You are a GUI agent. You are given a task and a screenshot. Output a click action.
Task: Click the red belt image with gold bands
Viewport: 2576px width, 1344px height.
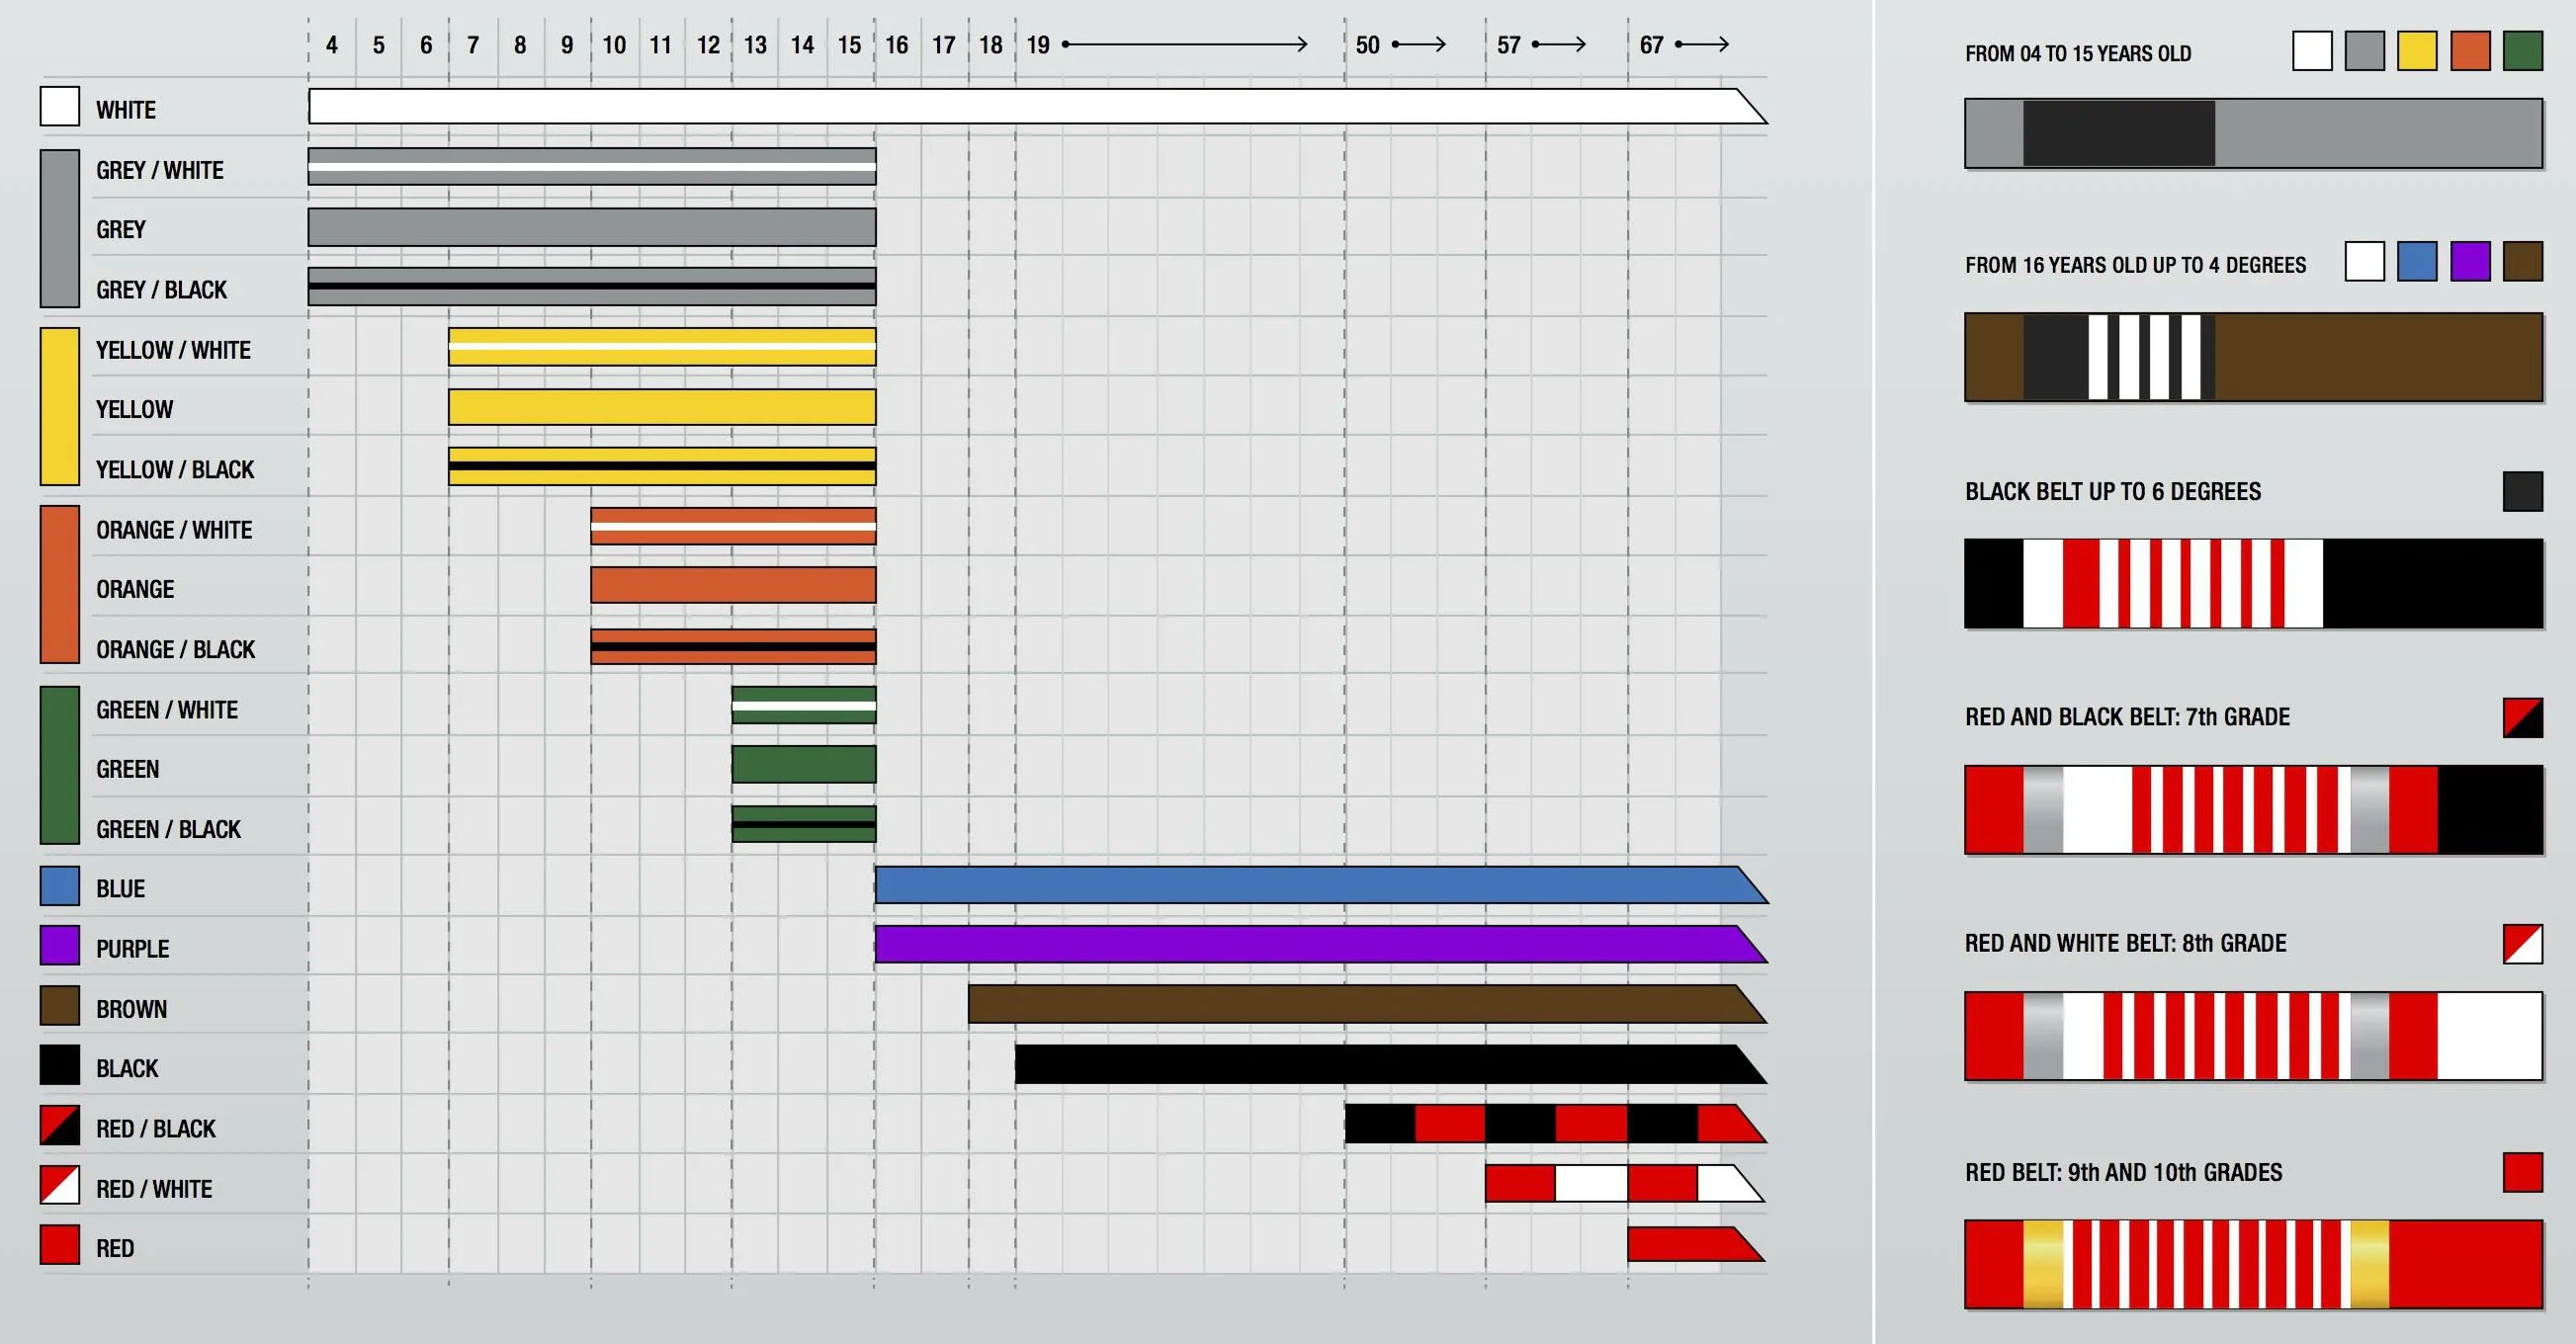(2254, 1264)
